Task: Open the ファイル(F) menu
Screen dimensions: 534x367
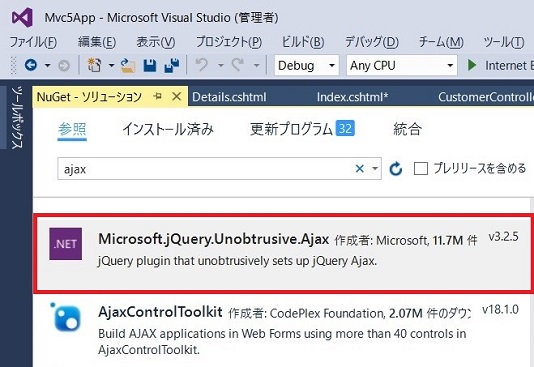Action: [x=33, y=42]
